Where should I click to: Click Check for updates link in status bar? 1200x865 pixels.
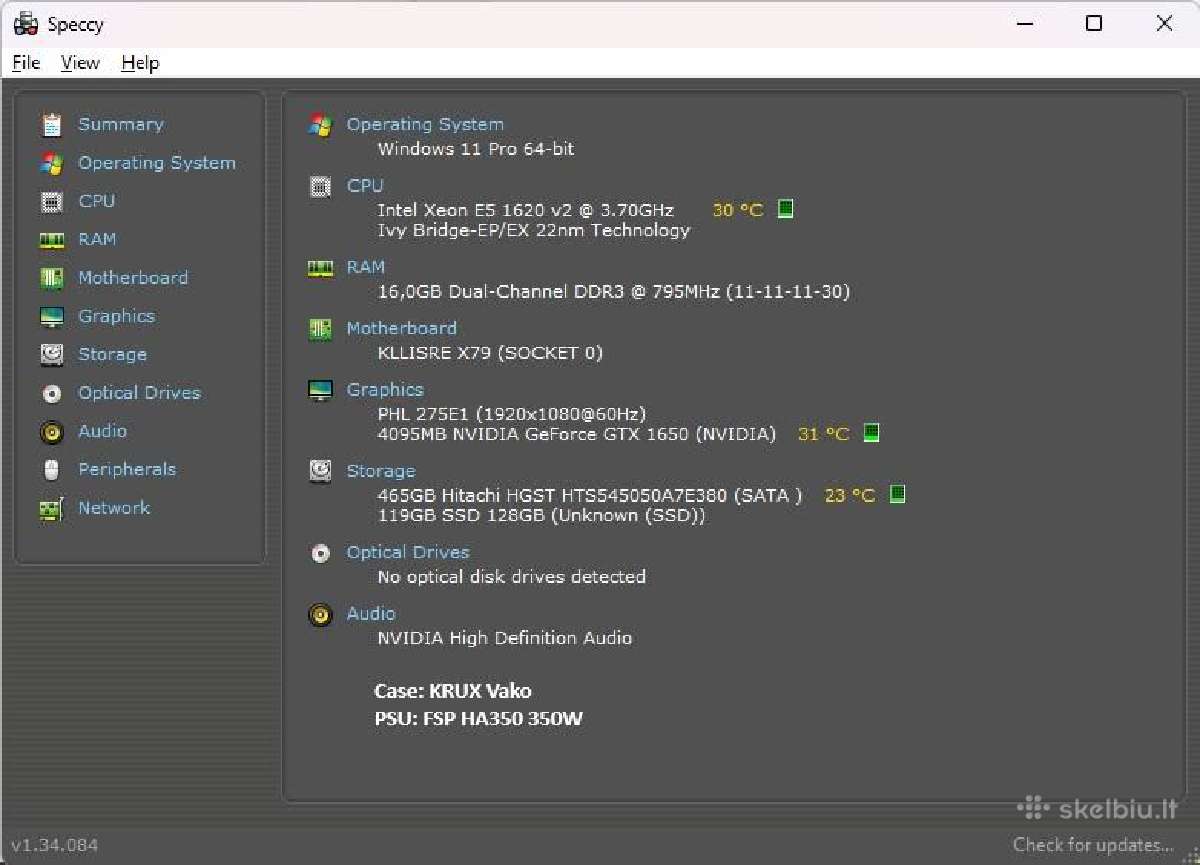(1093, 845)
